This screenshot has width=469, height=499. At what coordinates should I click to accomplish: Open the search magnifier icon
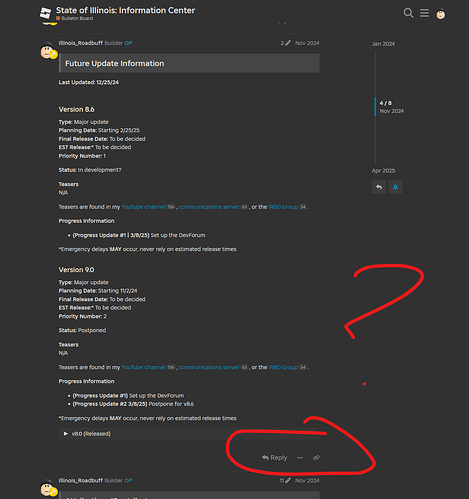408,13
